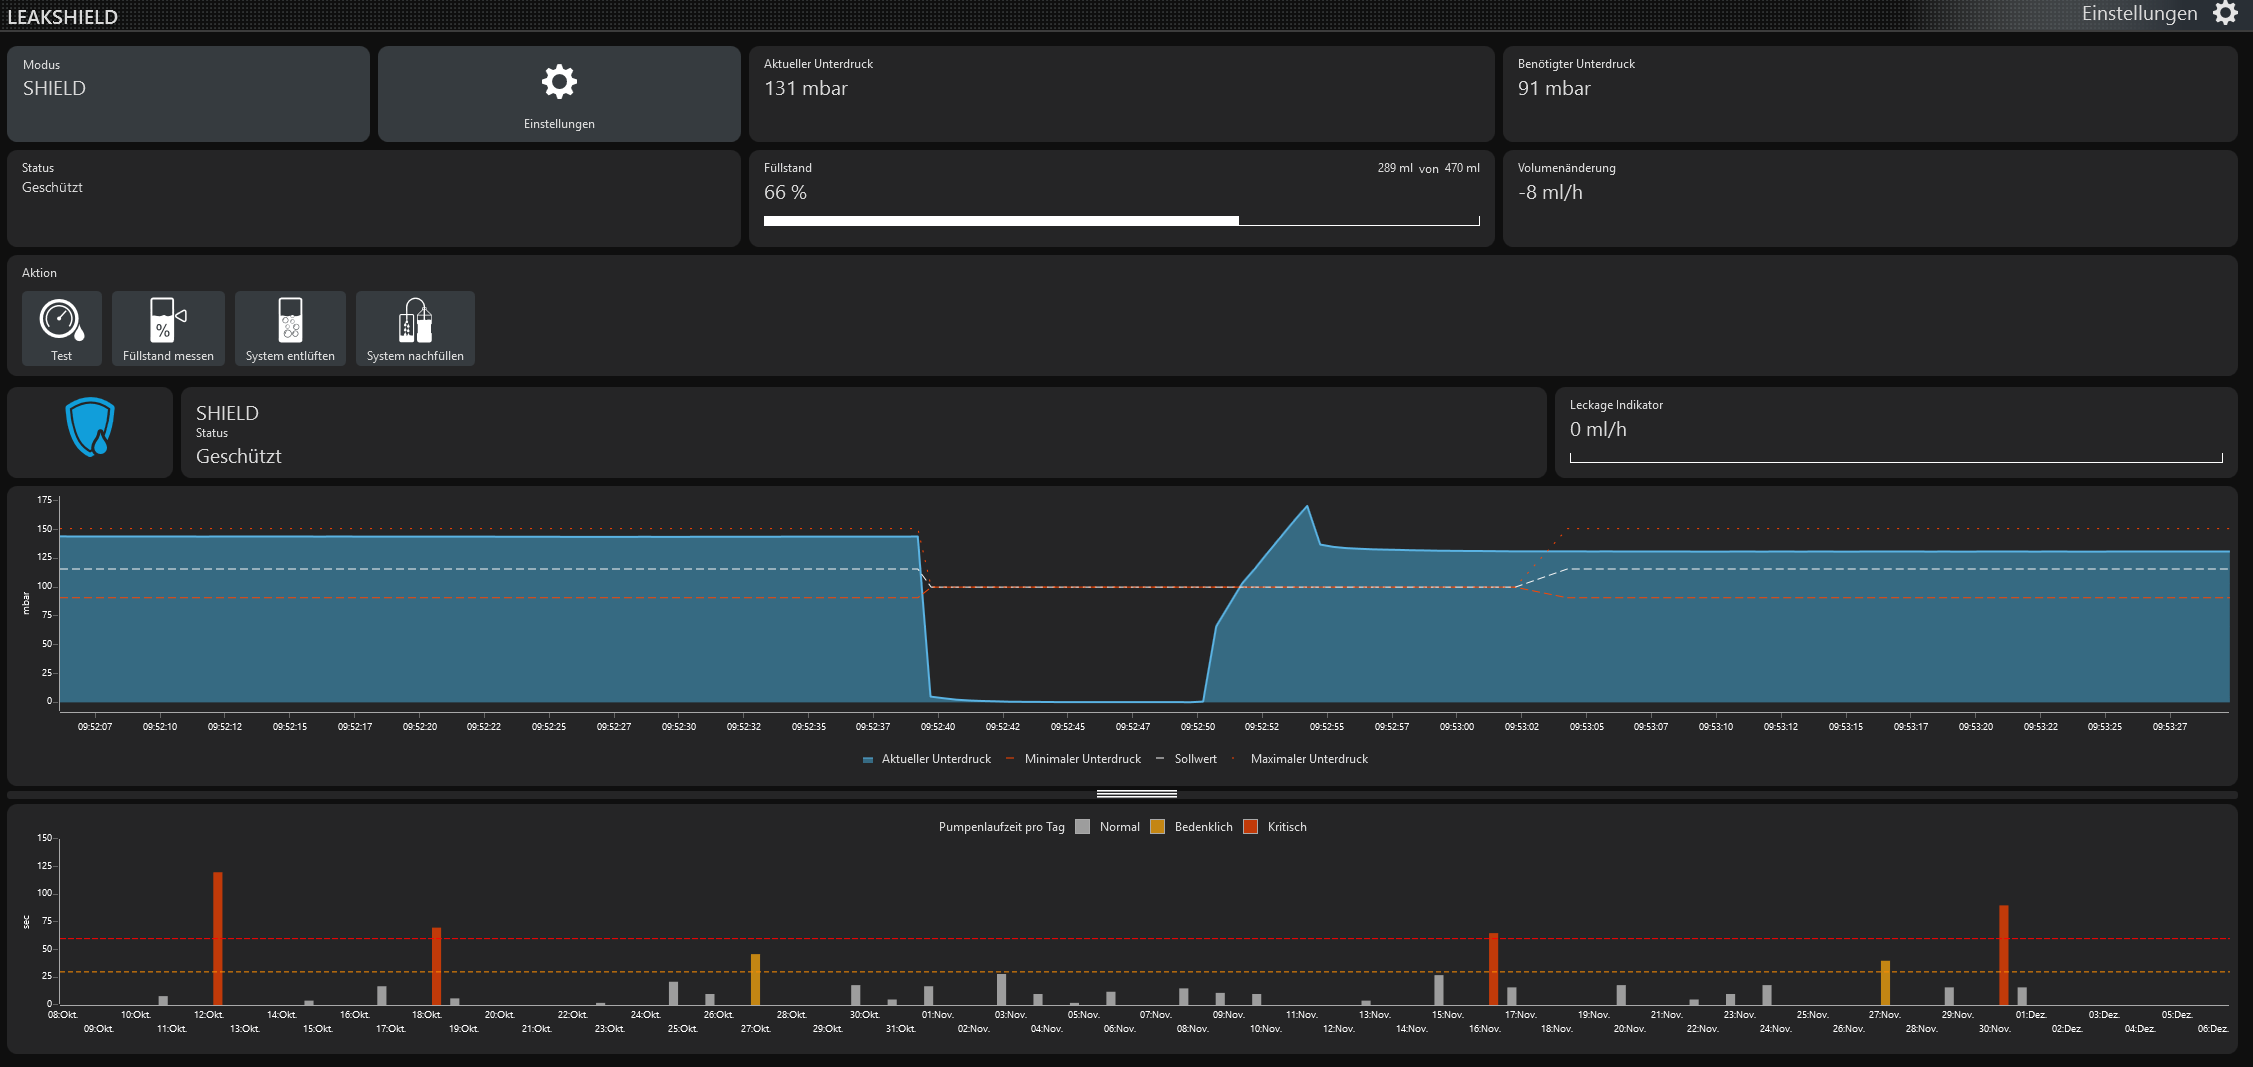Click the blue SHIELD droplet icon

[x=90, y=428]
